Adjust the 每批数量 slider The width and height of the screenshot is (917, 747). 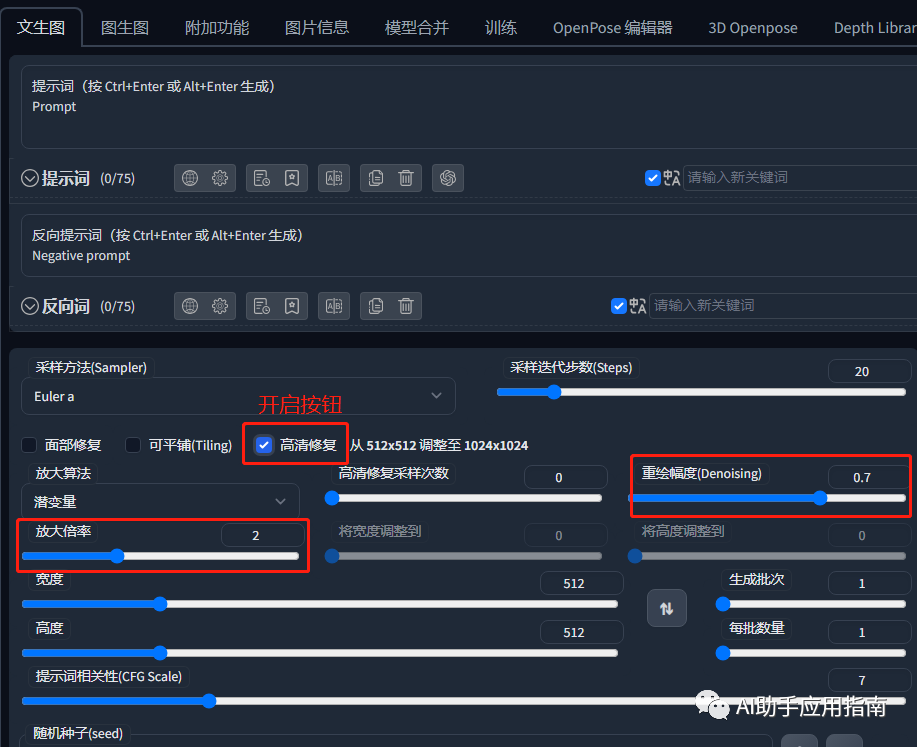[x=811, y=653]
